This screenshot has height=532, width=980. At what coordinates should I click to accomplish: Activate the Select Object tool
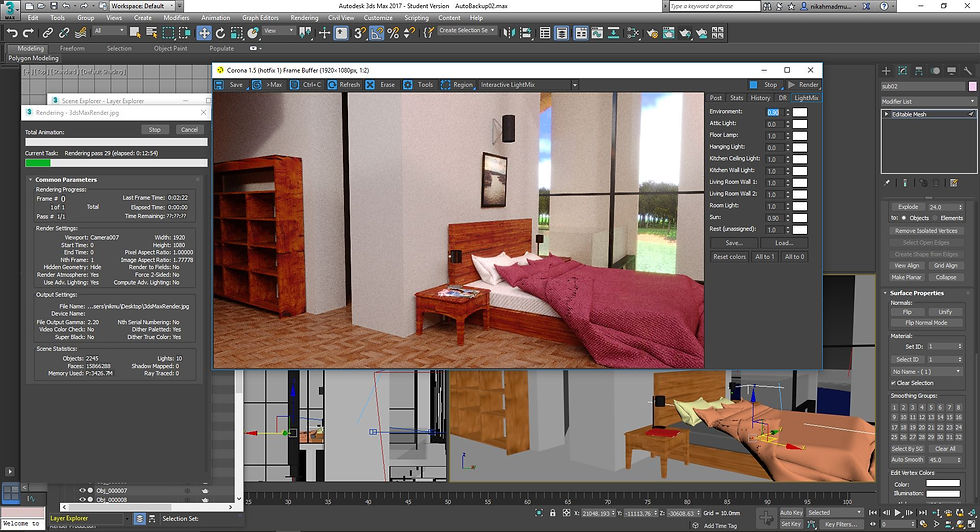(135, 33)
